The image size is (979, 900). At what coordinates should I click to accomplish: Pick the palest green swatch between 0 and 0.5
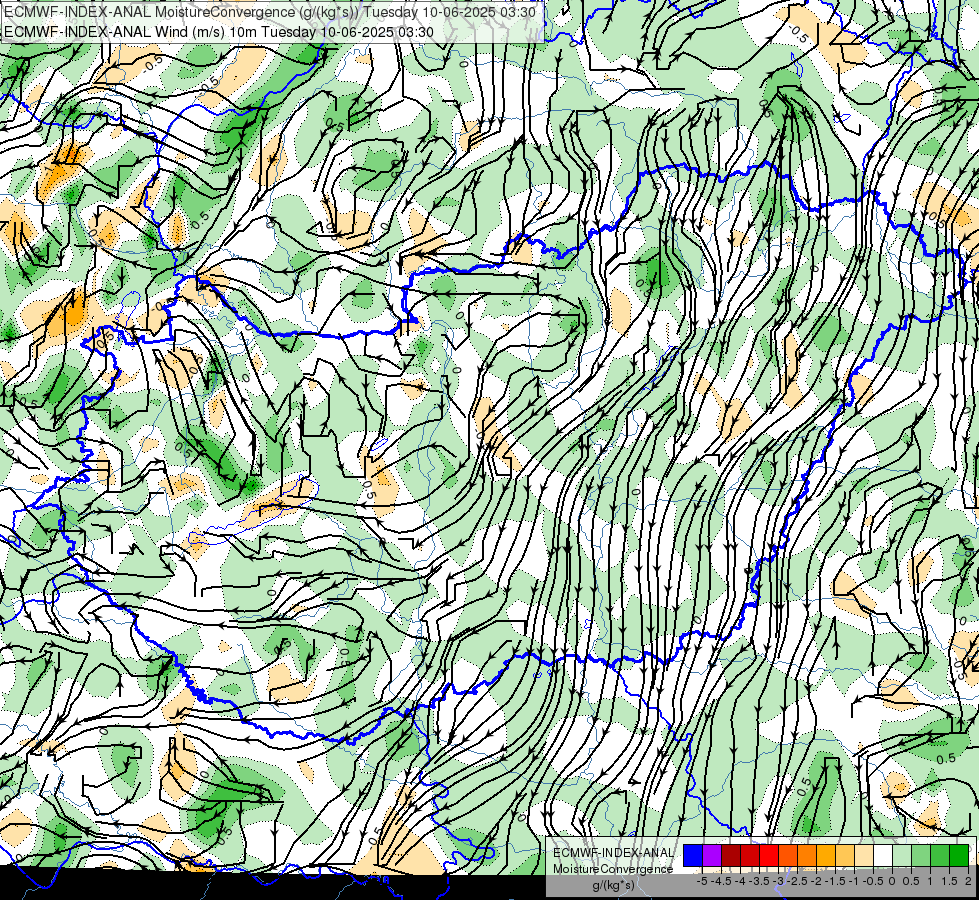pos(902,855)
